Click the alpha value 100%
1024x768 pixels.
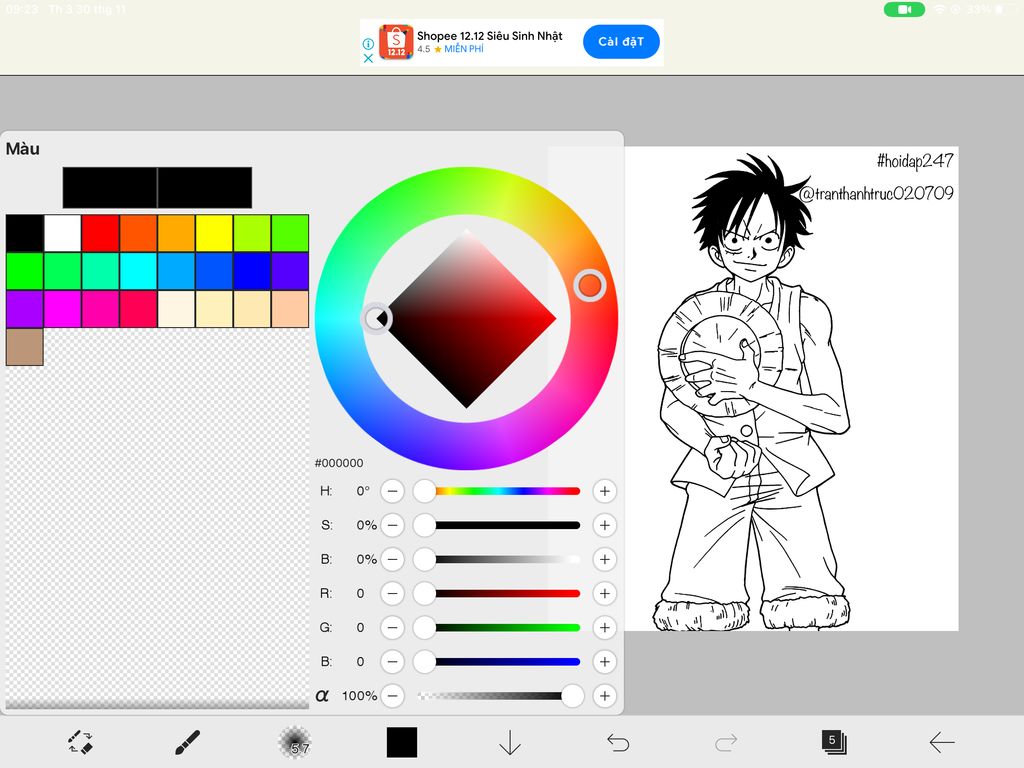[x=359, y=696]
